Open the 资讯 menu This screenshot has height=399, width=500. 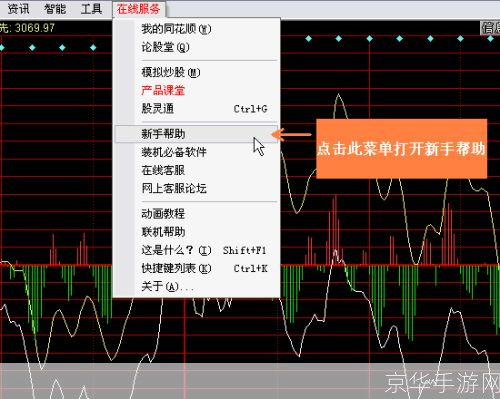point(18,9)
